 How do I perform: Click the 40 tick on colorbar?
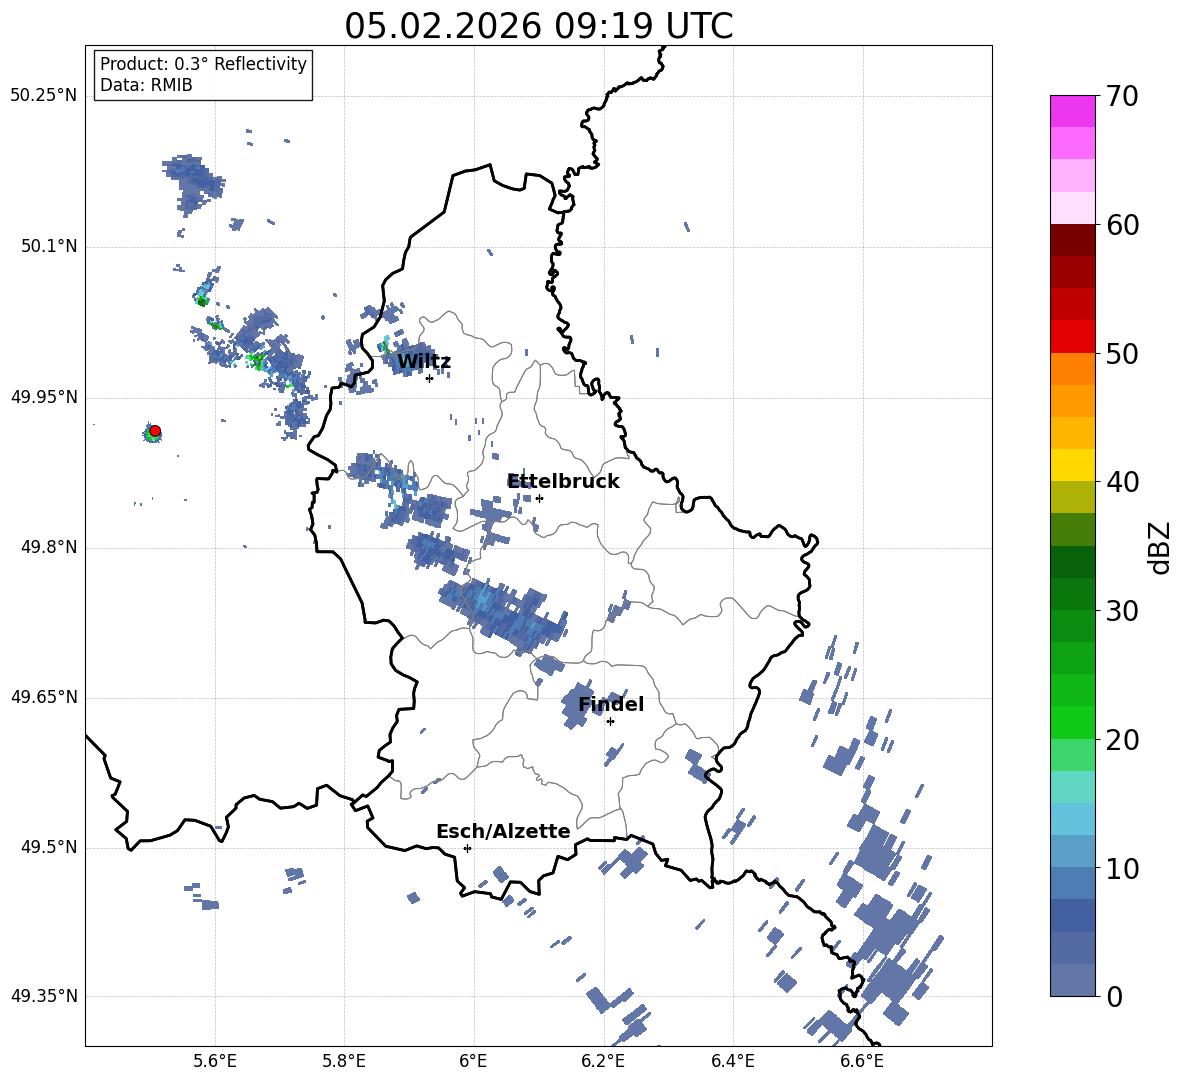(1122, 482)
